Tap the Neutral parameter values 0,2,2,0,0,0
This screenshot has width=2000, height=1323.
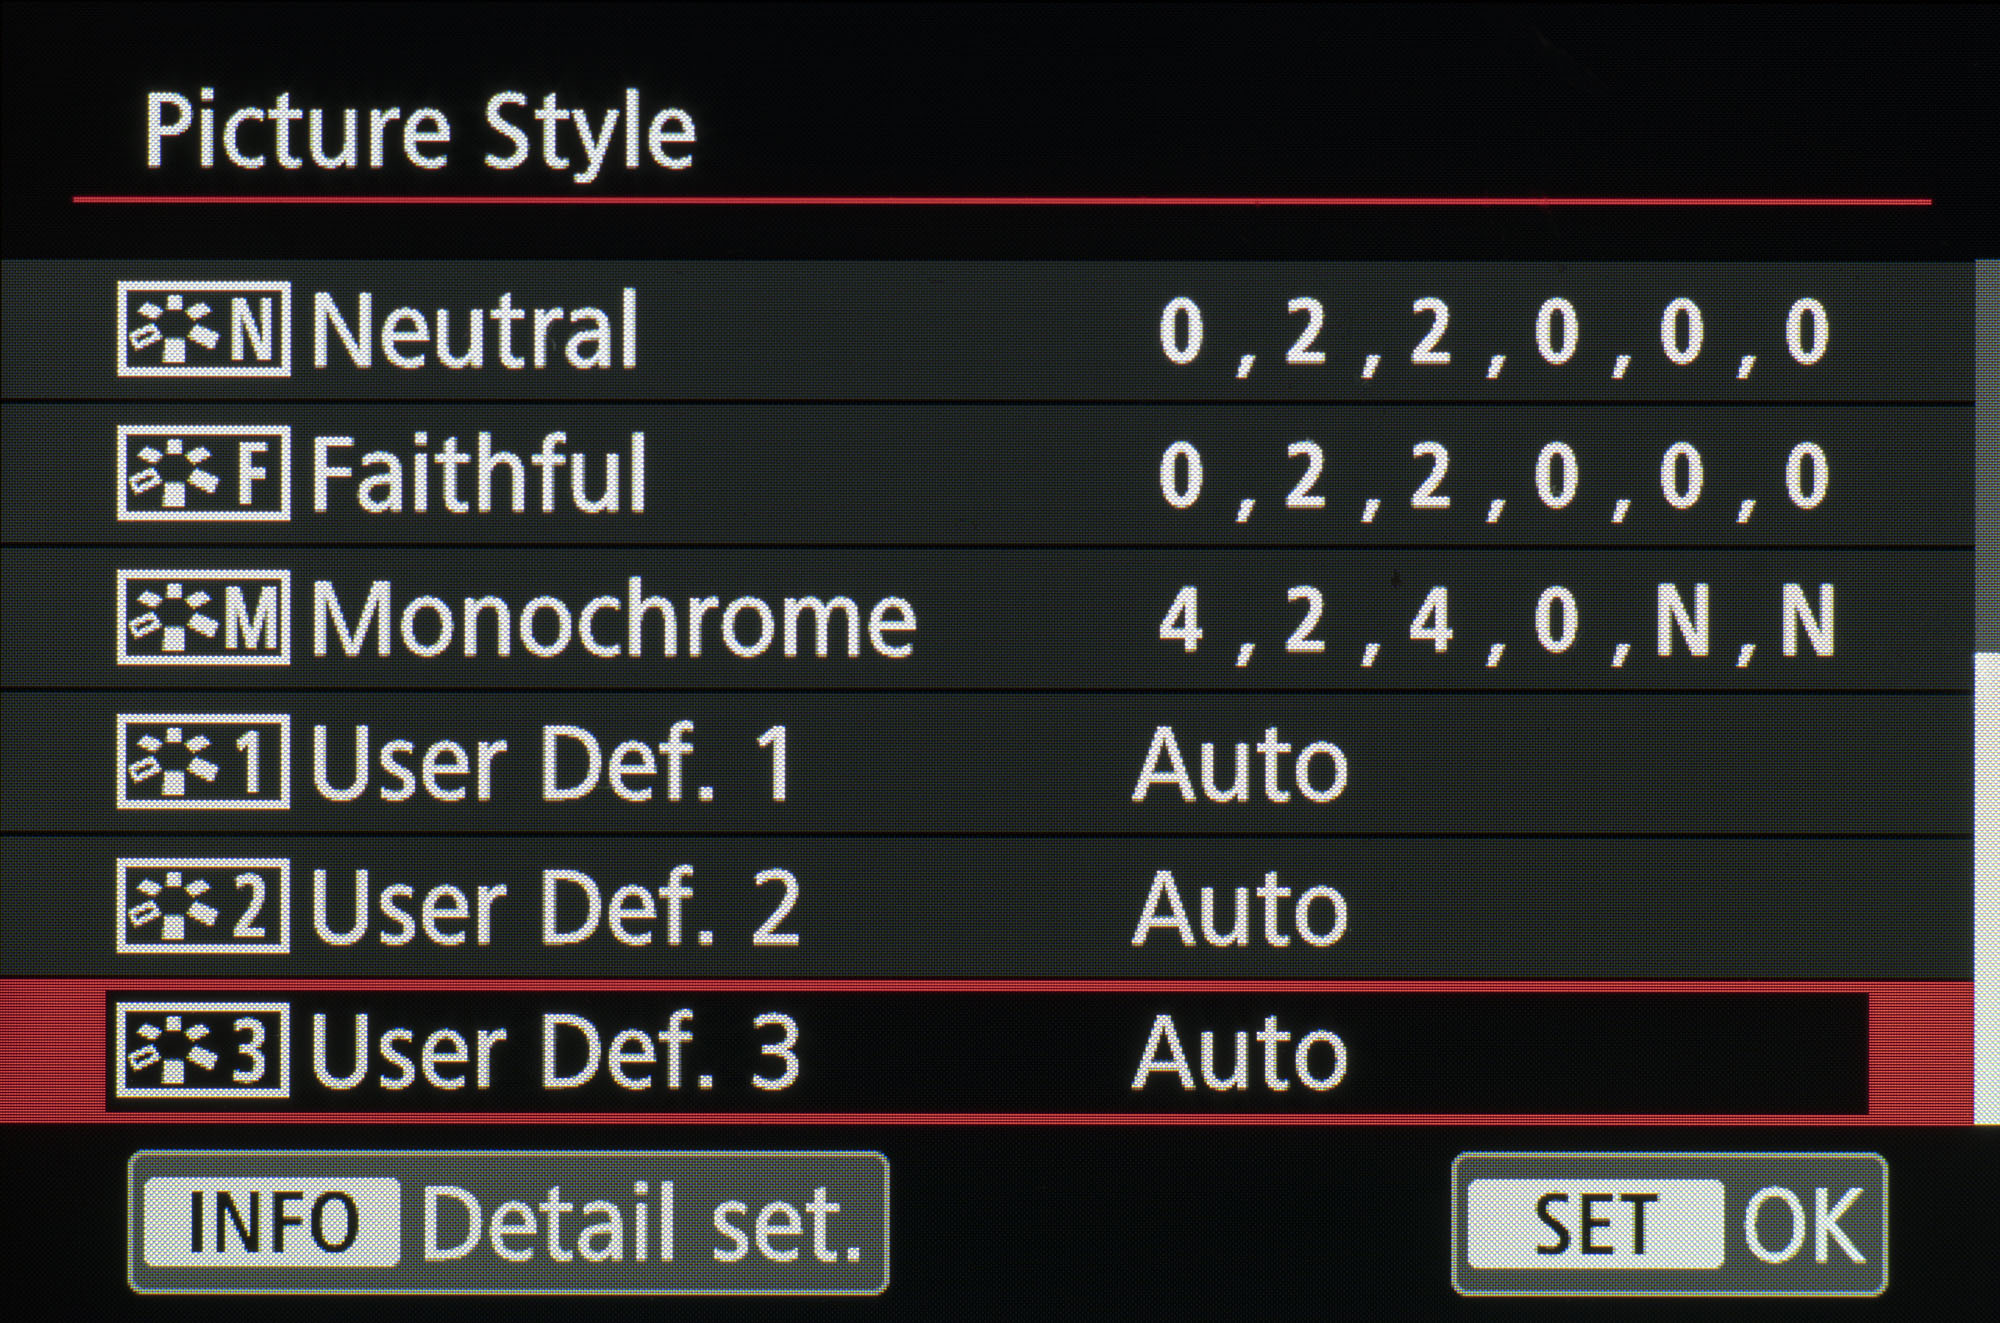click(x=1495, y=332)
